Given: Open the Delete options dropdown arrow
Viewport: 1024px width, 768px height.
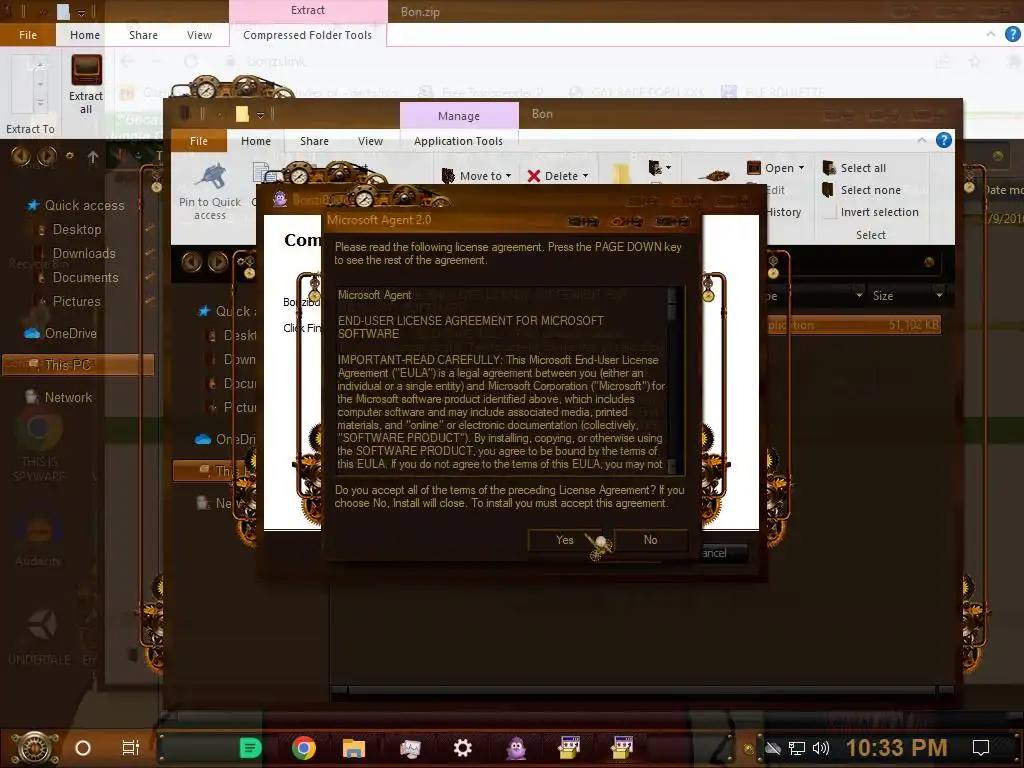Looking at the screenshot, I should [585, 176].
